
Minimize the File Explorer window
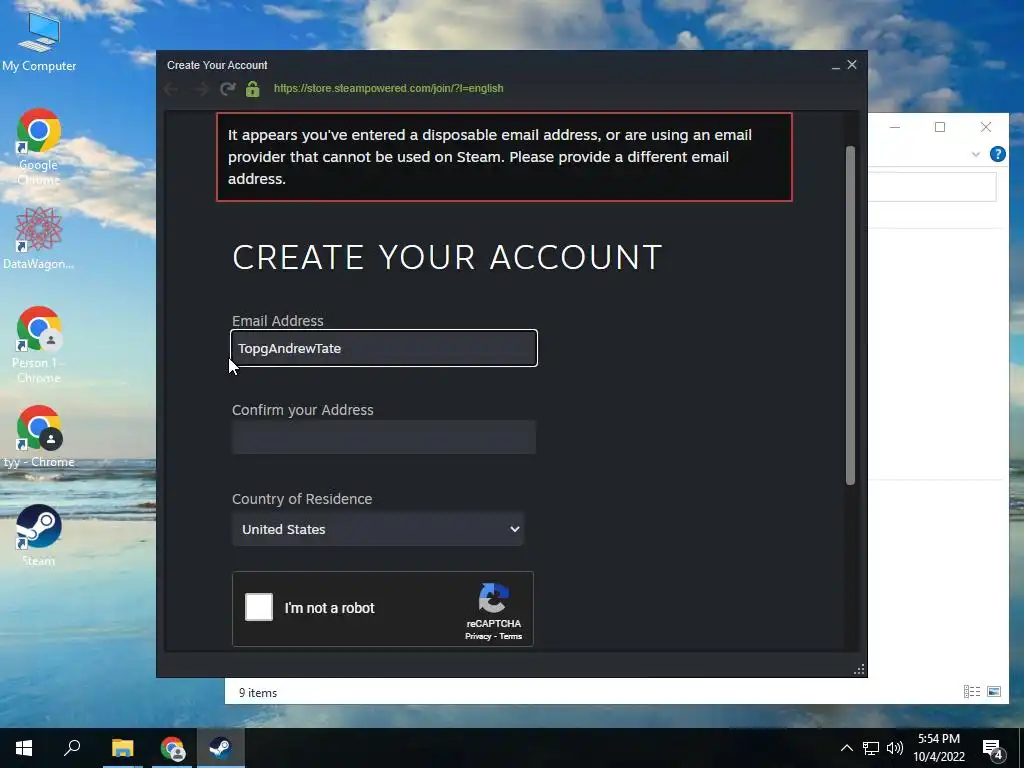pos(895,127)
